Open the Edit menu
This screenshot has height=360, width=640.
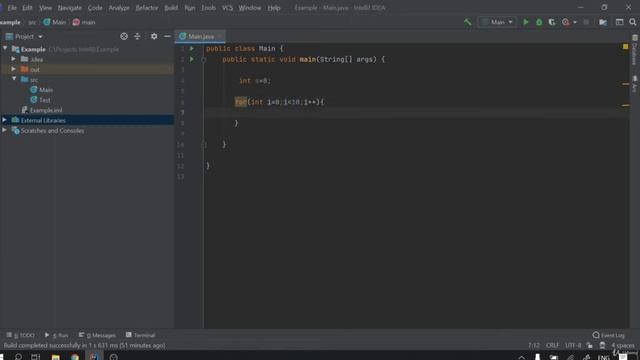pos(27,8)
